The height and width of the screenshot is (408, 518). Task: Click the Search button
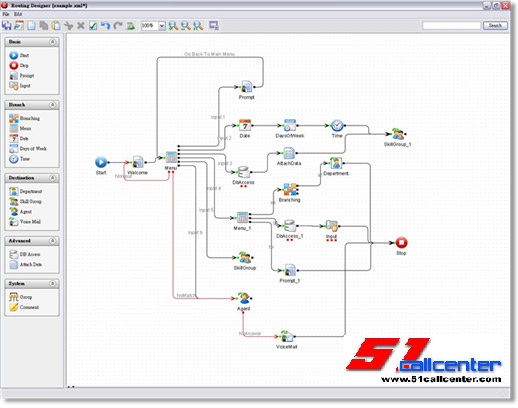[495, 25]
